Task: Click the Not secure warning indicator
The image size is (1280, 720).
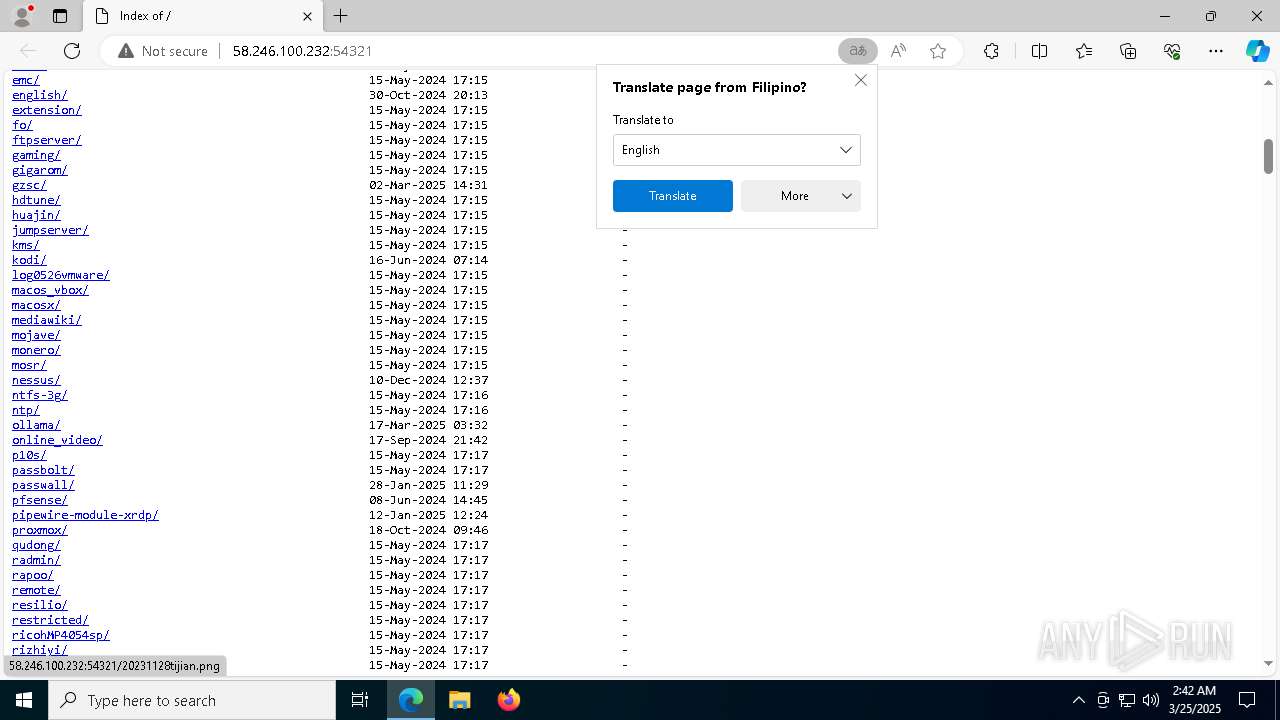Action: 163,51
